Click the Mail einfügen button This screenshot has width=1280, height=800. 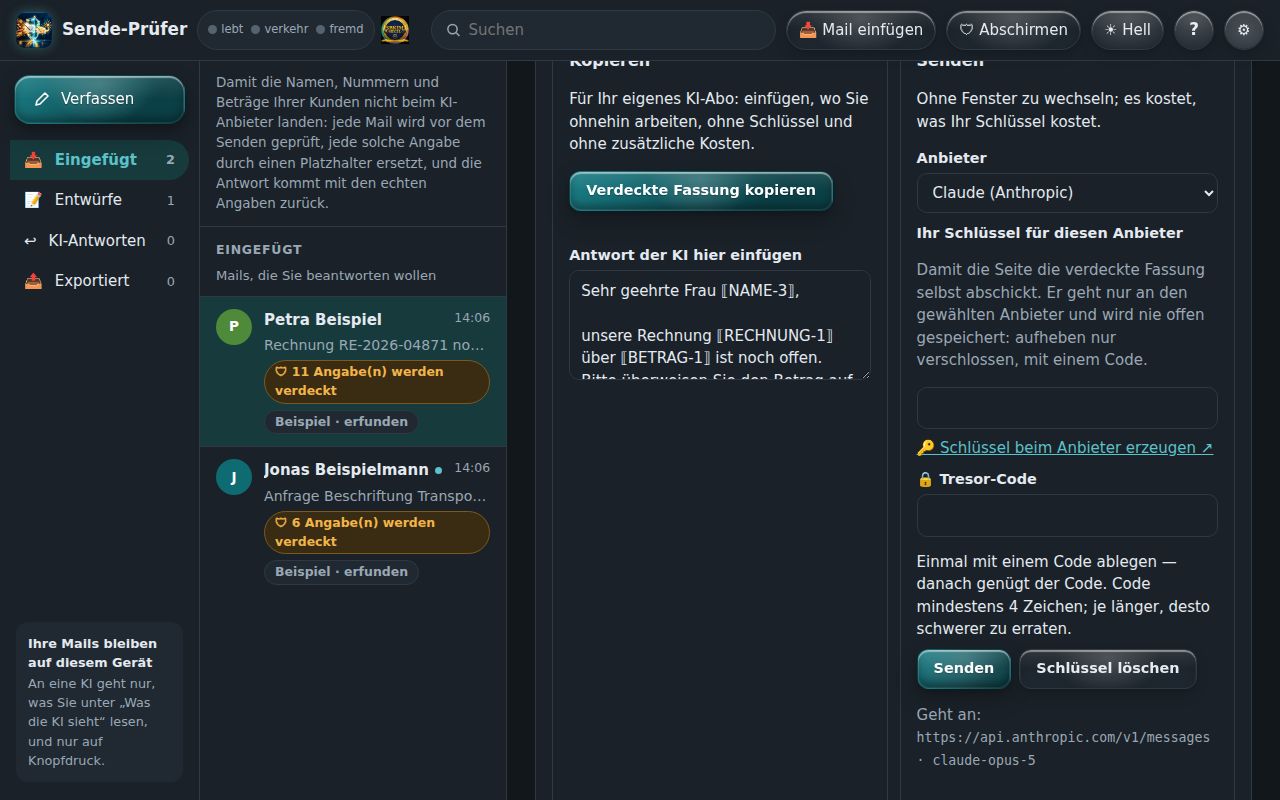pos(861,30)
